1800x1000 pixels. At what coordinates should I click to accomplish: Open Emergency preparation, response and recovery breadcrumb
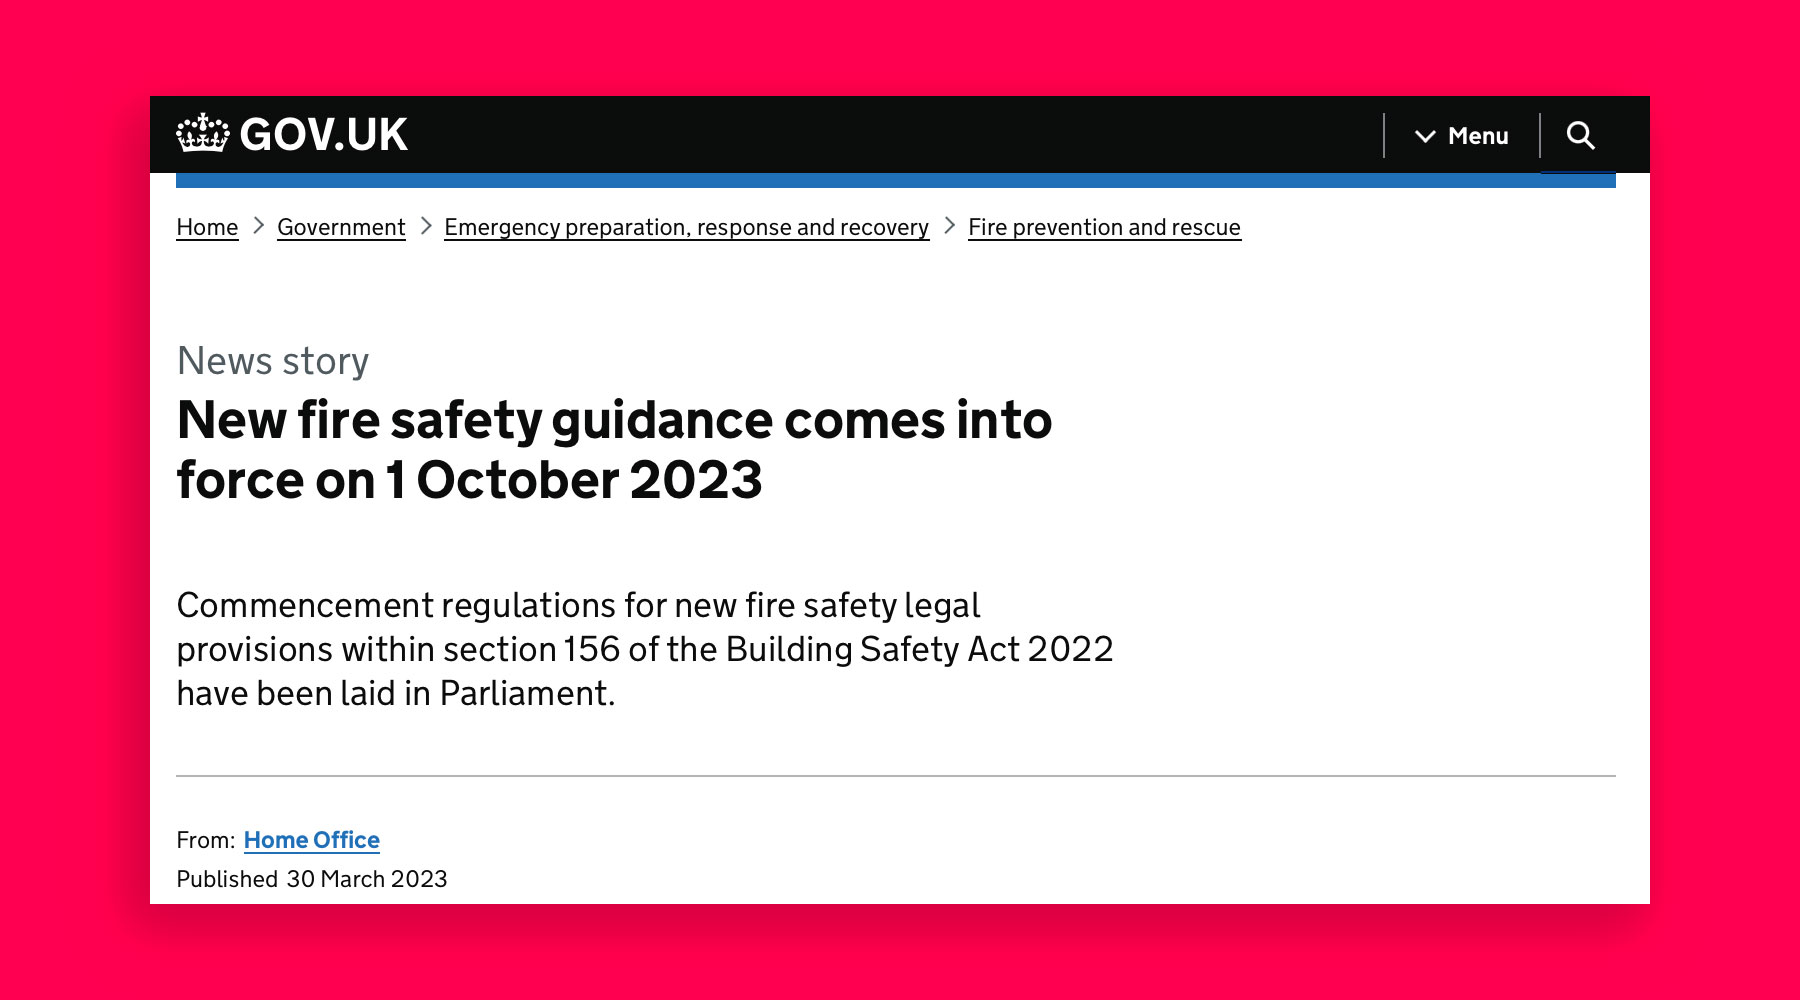coord(687,227)
